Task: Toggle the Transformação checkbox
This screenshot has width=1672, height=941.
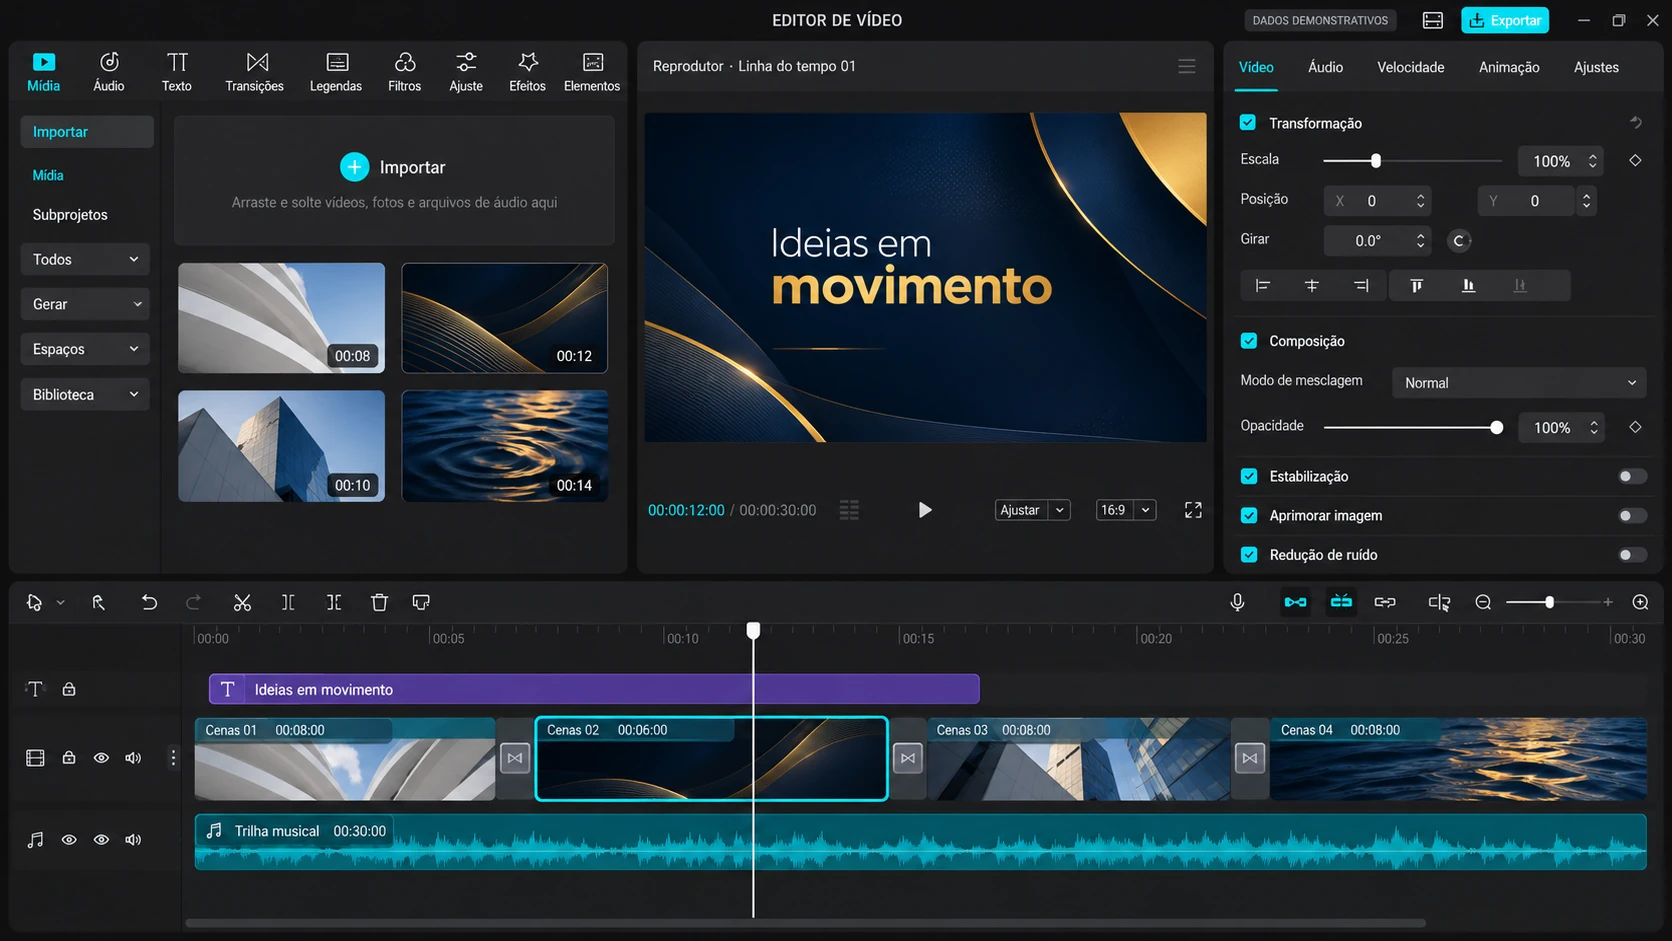Action: 1248,122
